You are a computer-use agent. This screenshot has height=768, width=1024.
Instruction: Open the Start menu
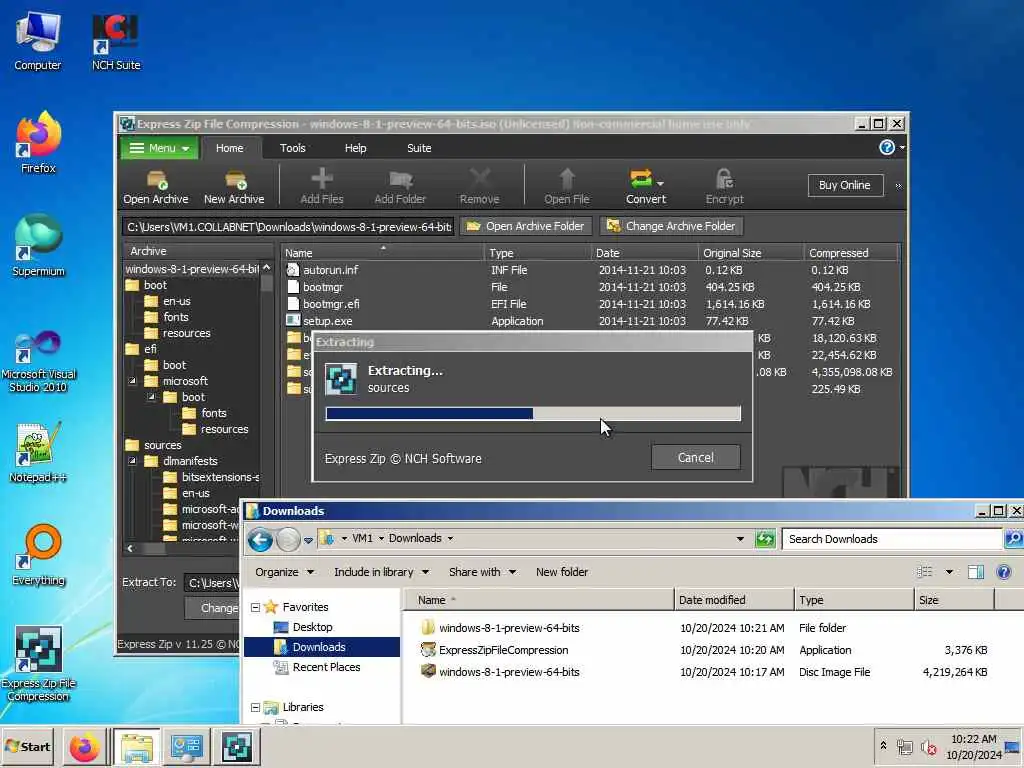click(28, 746)
